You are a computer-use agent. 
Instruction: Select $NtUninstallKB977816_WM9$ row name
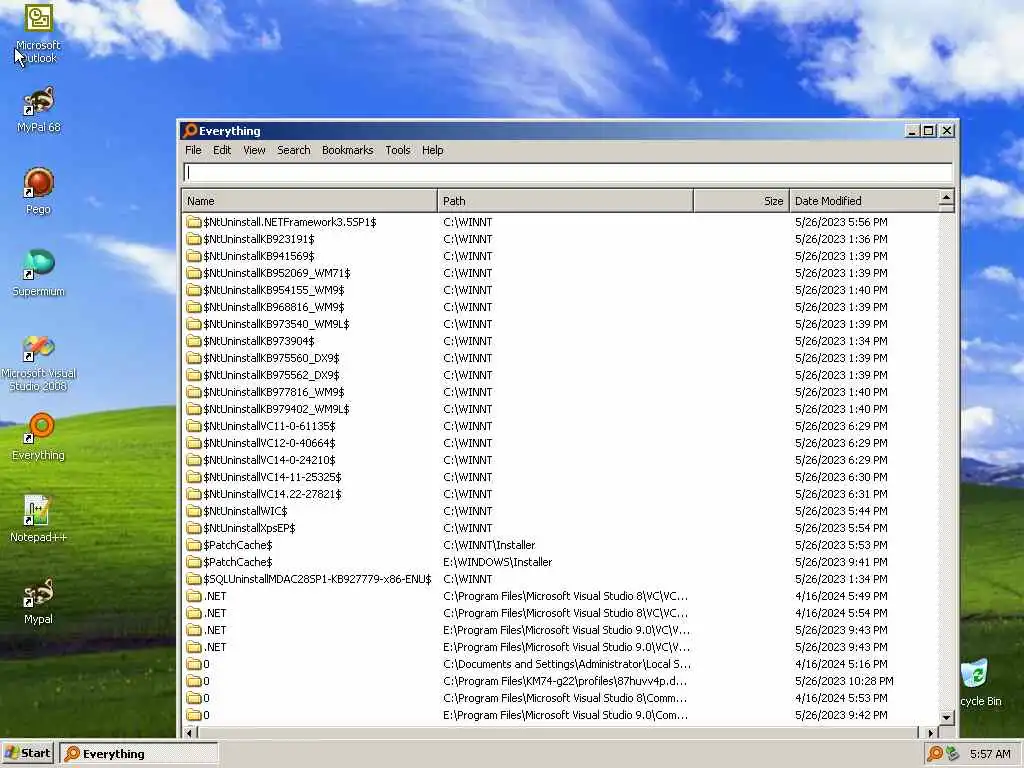(x=274, y=392)
